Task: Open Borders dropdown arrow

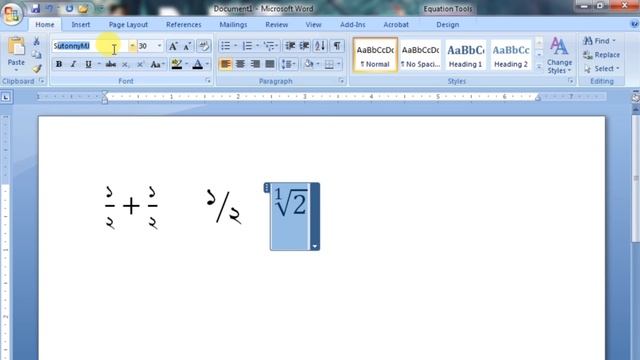Action: [339, 64]
